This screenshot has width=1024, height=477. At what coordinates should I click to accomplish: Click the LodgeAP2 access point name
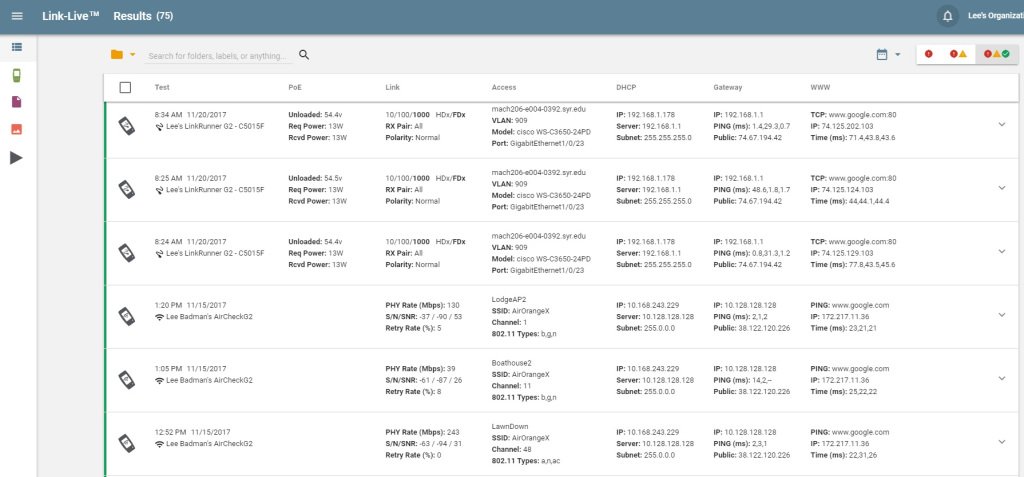pos(509,299)
